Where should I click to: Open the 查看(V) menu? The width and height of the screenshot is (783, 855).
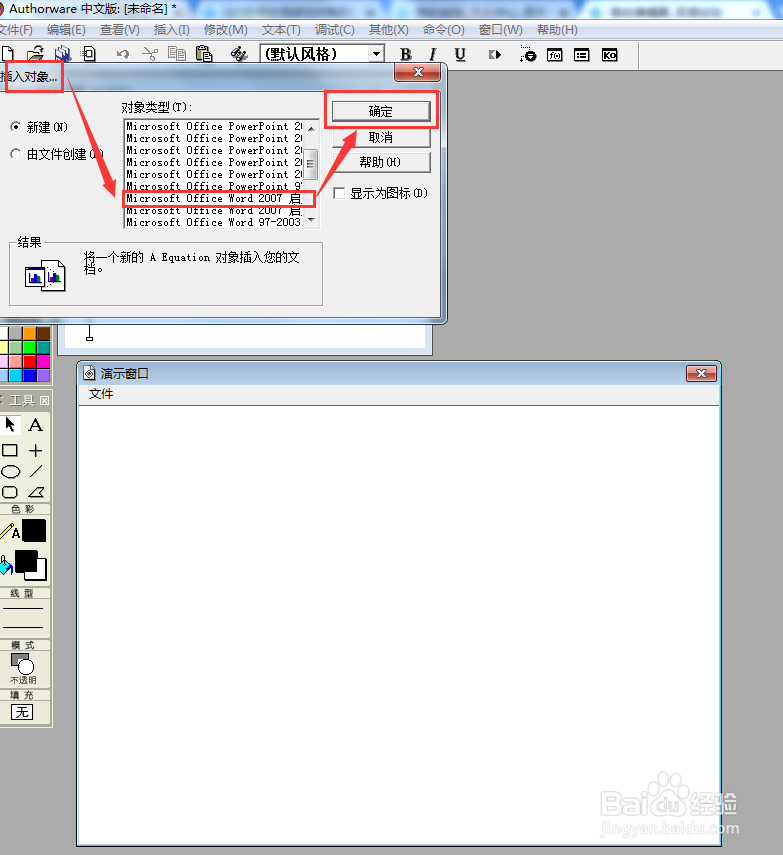(119, 30)
